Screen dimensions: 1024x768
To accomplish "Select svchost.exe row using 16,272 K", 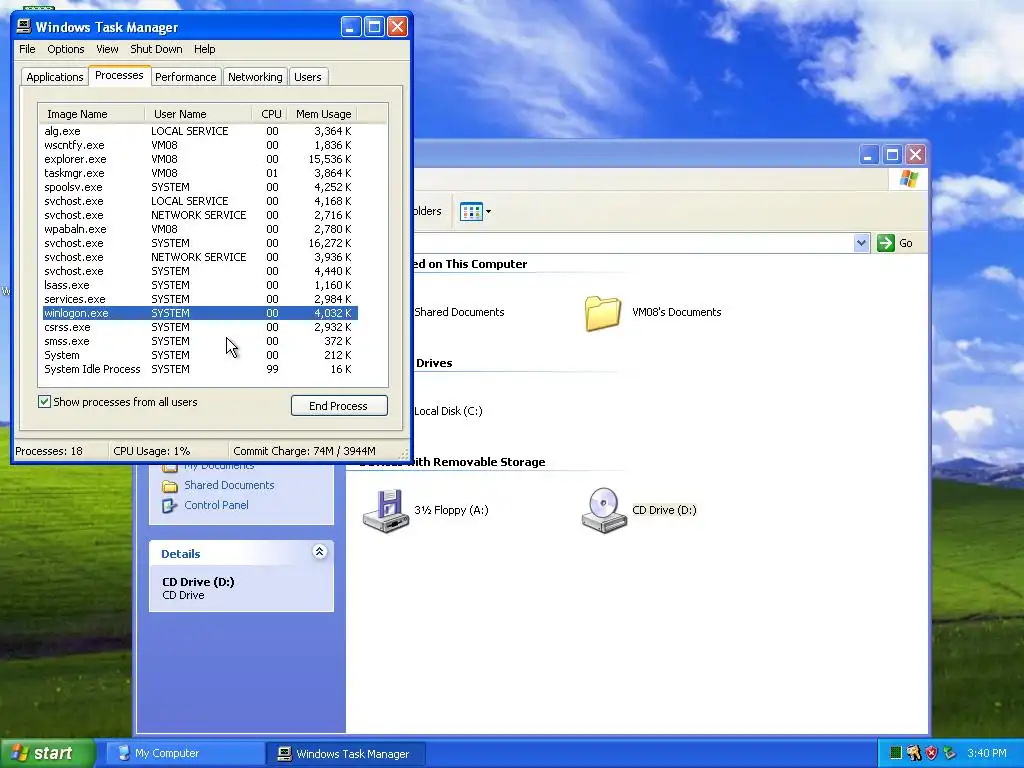I will pos(200,243).
